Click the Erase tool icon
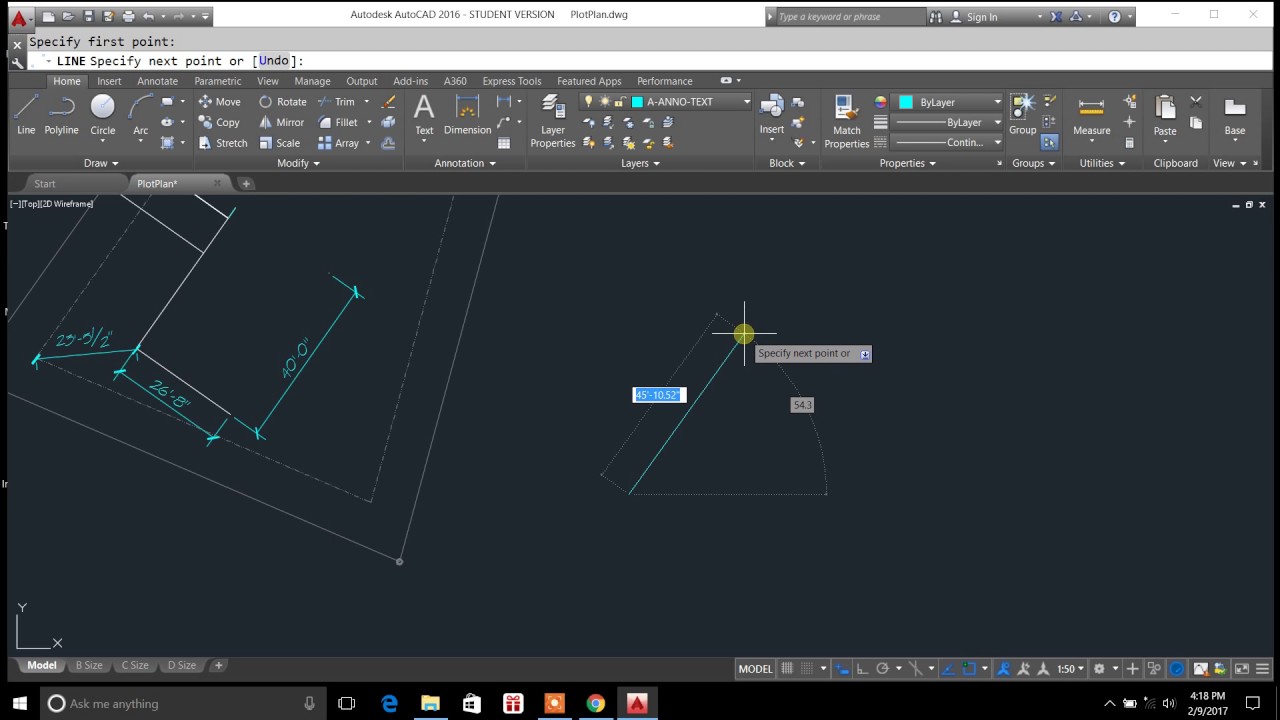Image resolution: width=1280 pixels, height=720 pixels. (389, 102)
